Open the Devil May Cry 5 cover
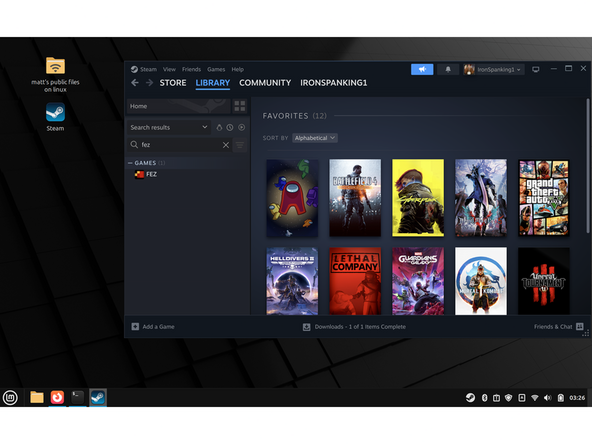 point(481,198)
